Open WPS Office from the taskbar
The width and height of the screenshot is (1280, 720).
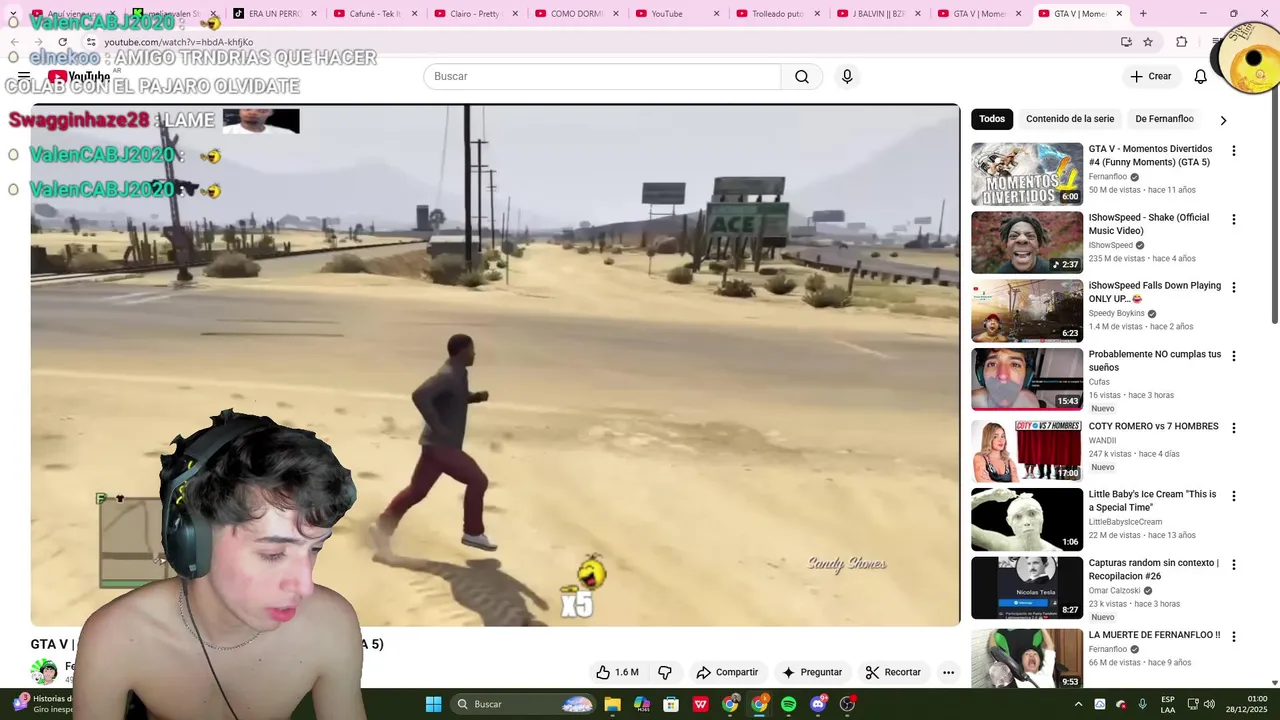[700, 704]
